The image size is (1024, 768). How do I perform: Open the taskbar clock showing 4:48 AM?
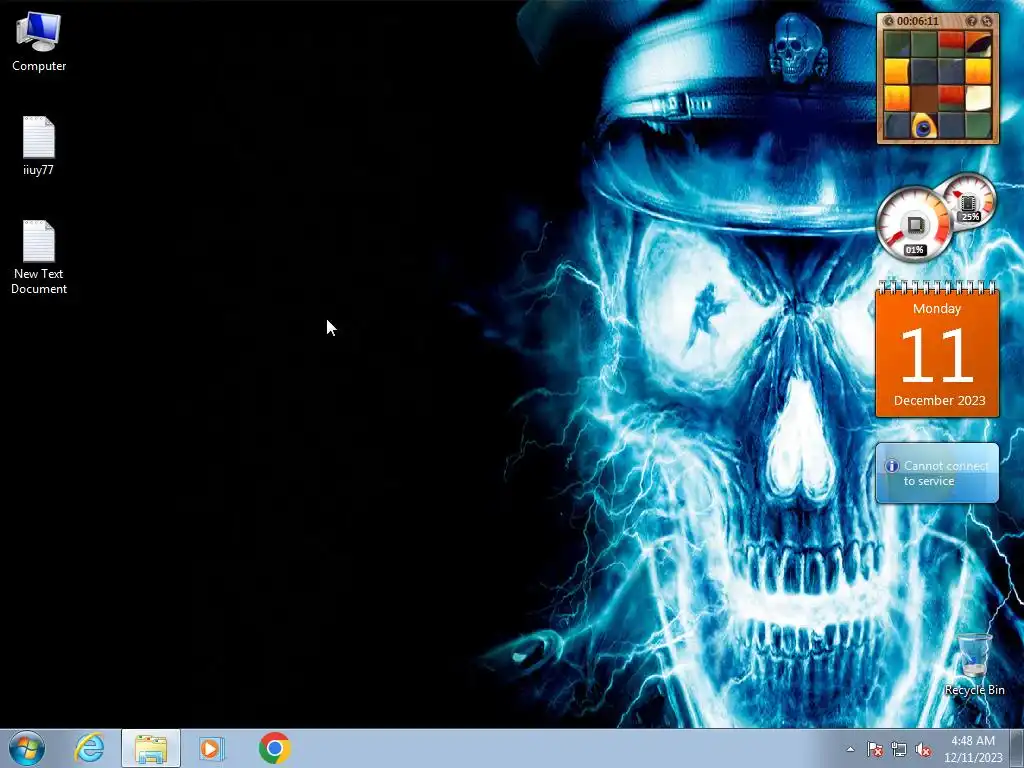[x=973, y=749]
